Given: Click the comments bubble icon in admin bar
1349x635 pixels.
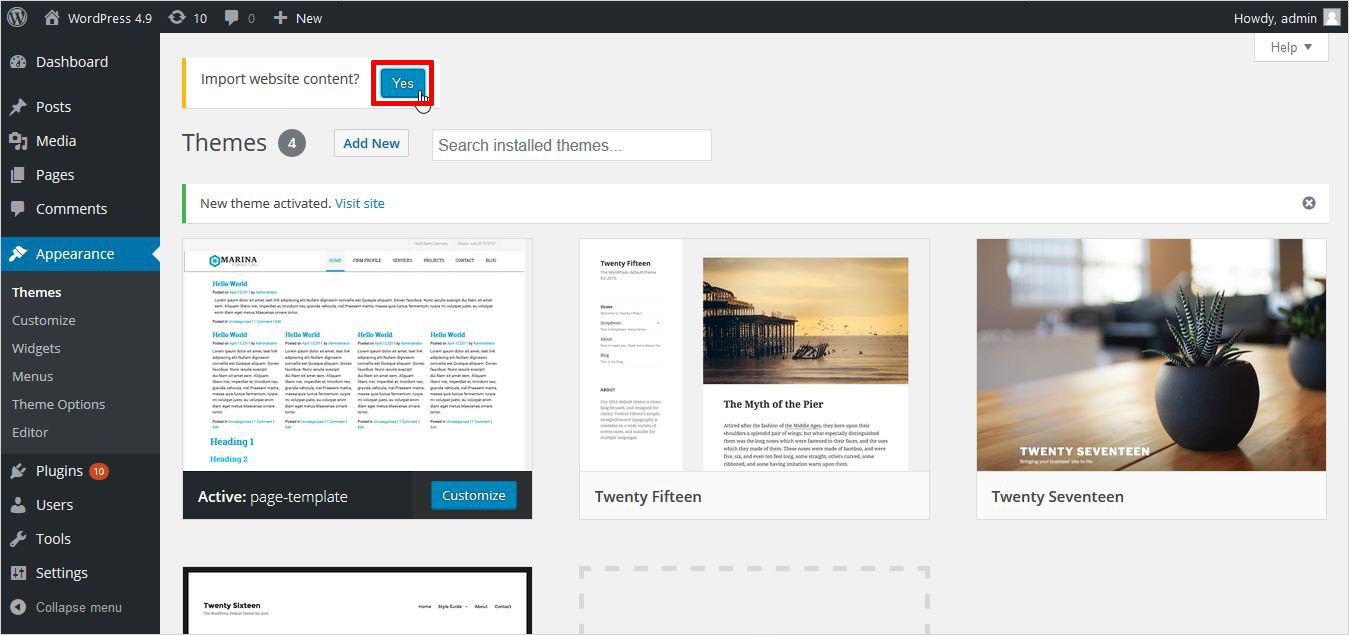Looking at the screenshot, I should [x=232, y=18].
